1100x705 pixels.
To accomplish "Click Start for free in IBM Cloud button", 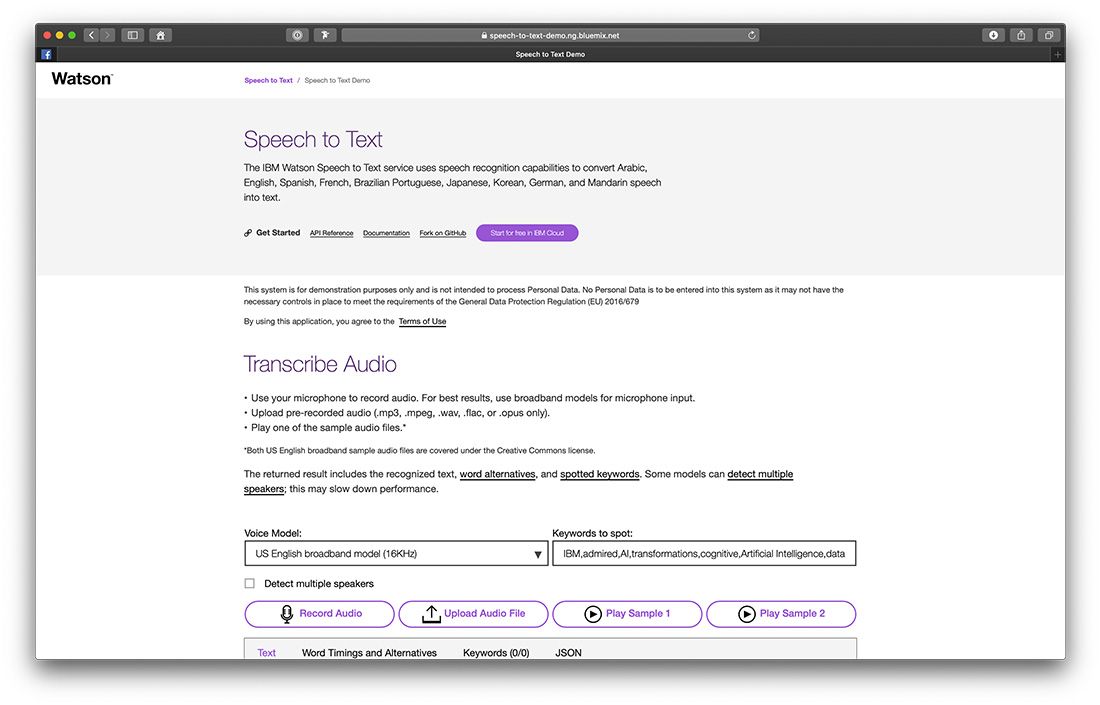I will 527,233.
